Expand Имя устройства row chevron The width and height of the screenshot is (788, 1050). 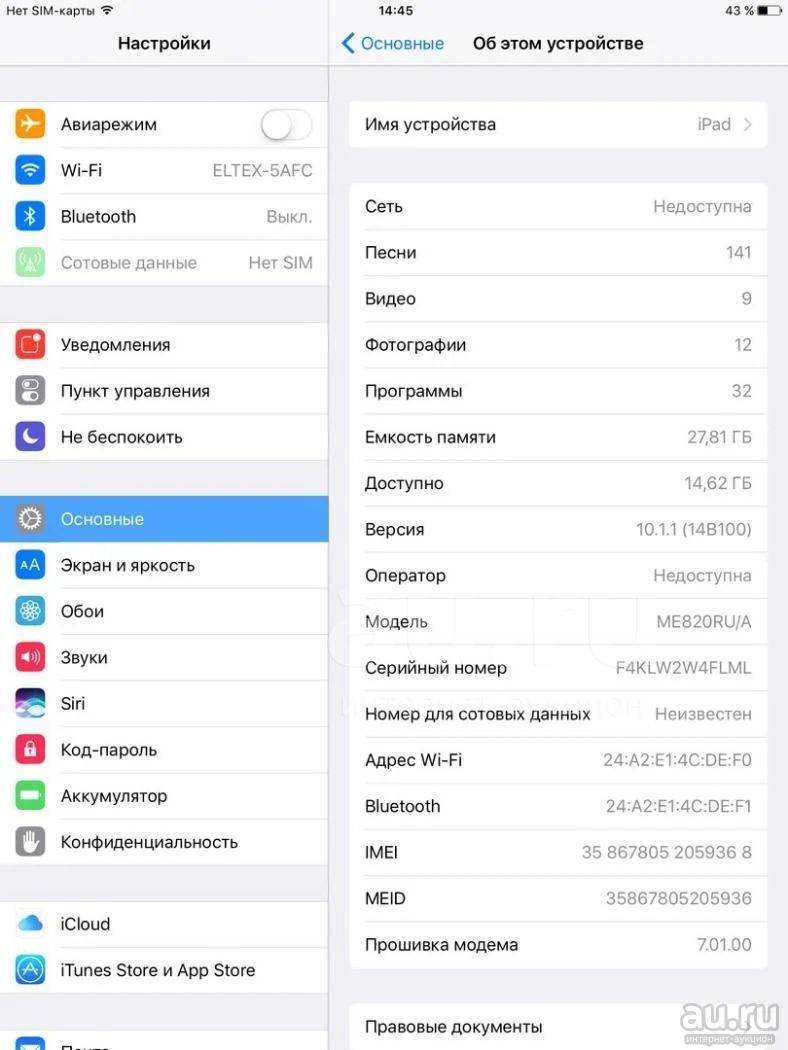click(748, 125)
